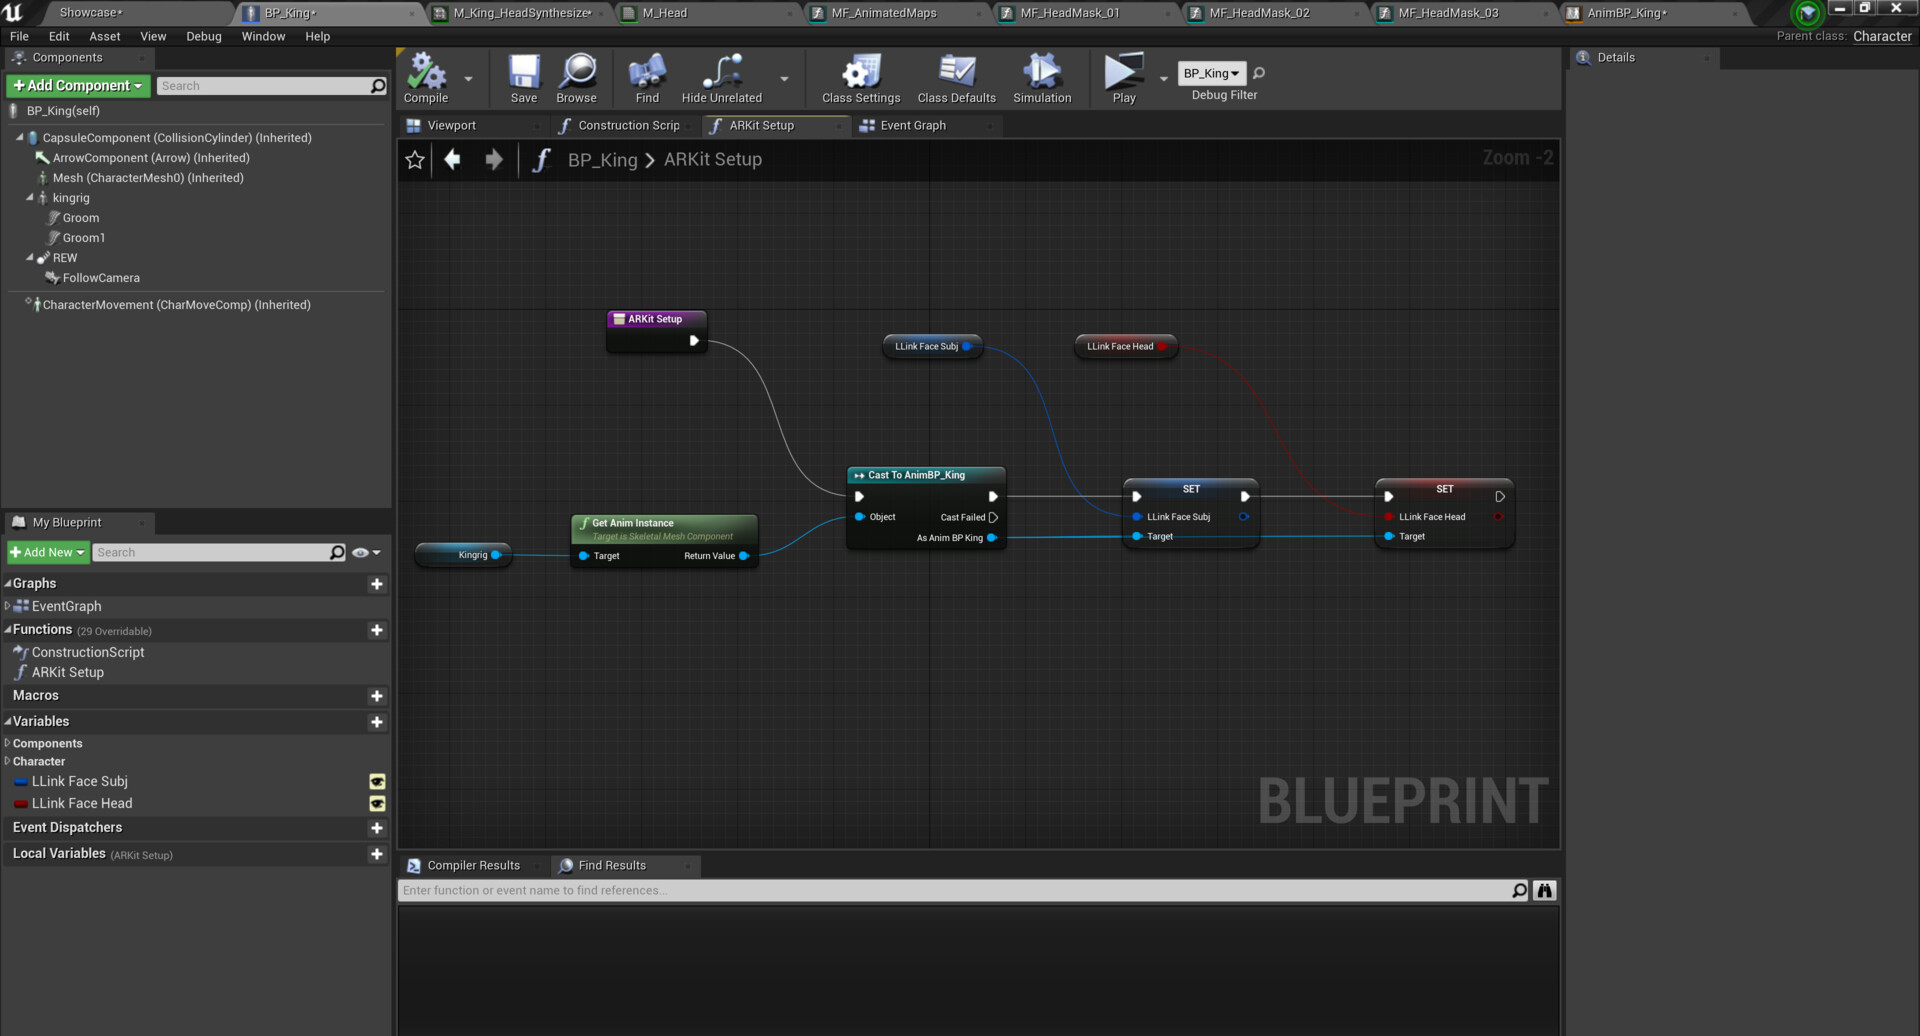Open Play options dropdown arrow

point(1163,78)
